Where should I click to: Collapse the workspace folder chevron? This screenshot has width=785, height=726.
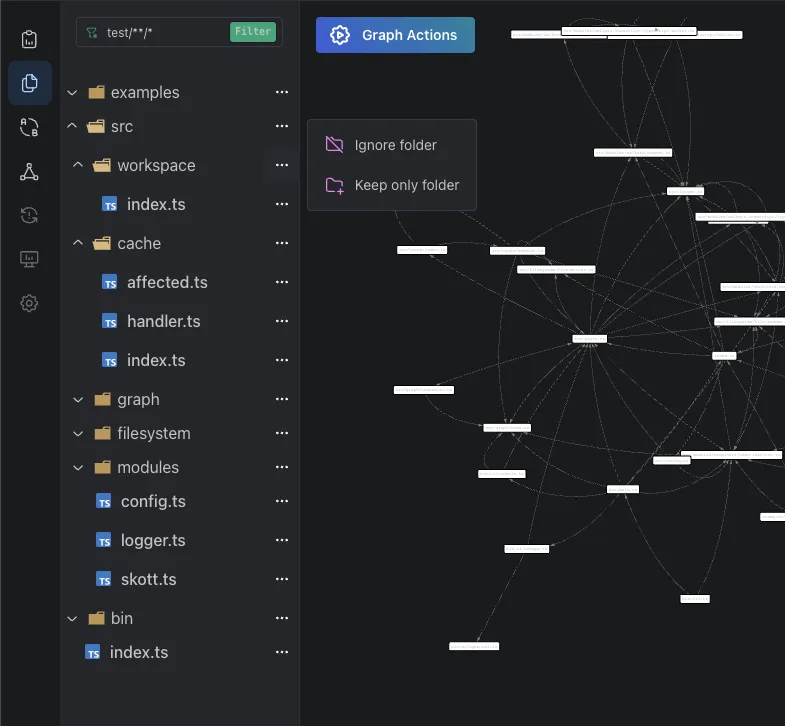pos(78,165)
